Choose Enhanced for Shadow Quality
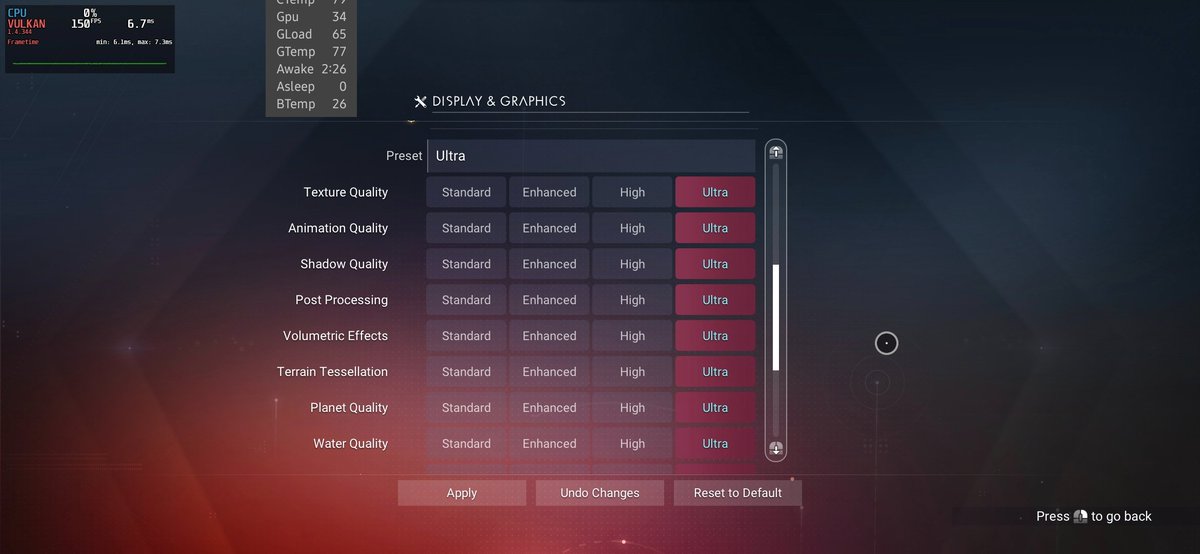The width and height of the screenshot is (1200, 554). coord(549,264)
